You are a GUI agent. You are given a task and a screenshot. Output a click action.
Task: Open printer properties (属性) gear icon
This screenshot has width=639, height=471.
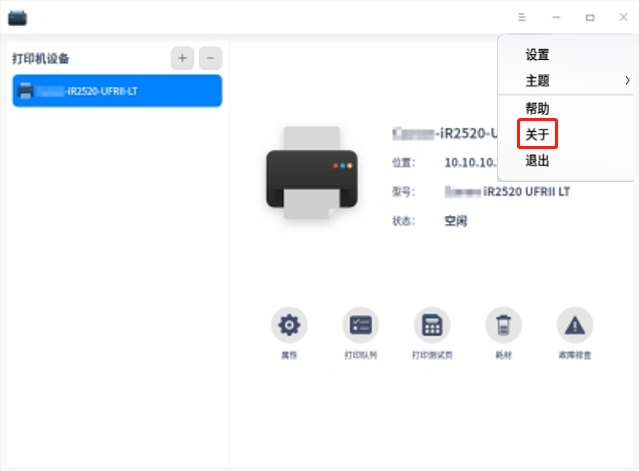coord(289,325)
